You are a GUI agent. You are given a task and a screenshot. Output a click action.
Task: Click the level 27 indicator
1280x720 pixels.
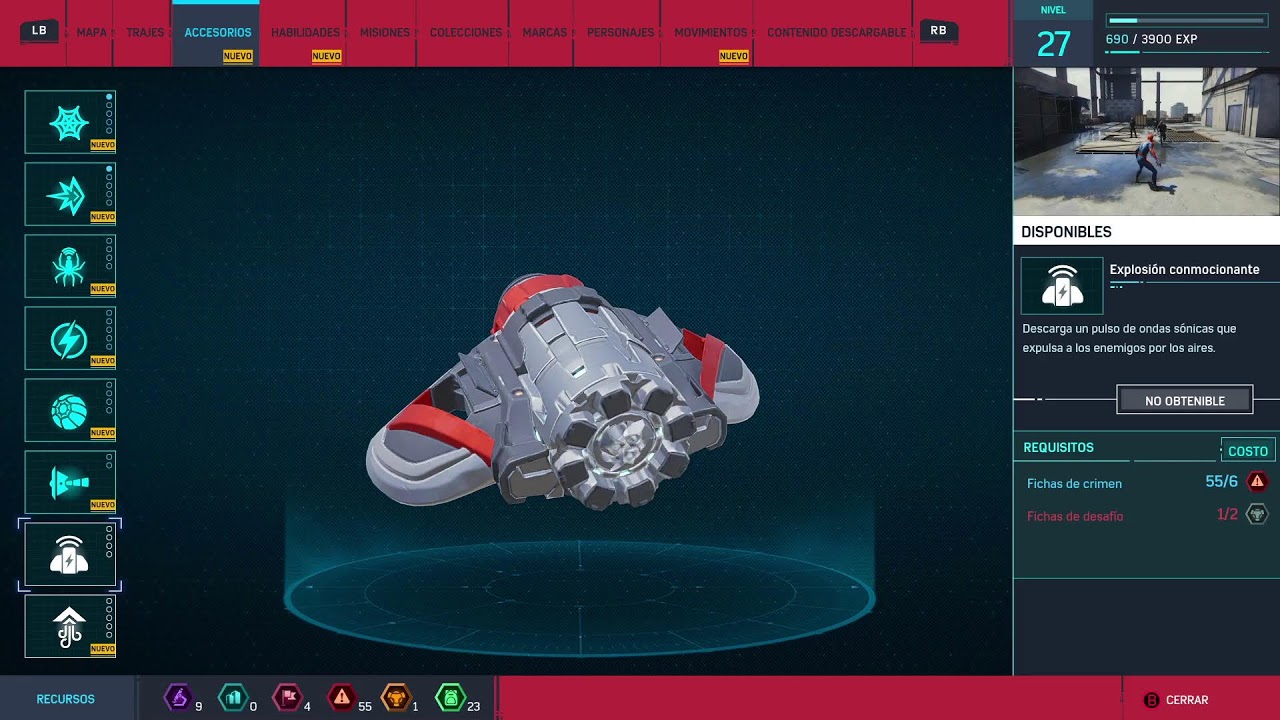(x=1053, y=44)
